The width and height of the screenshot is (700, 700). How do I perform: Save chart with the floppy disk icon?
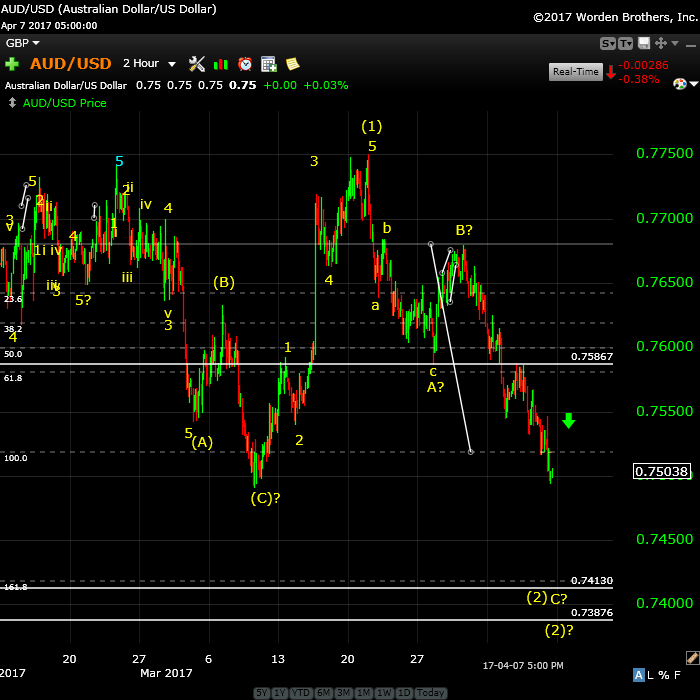(644, 43)
